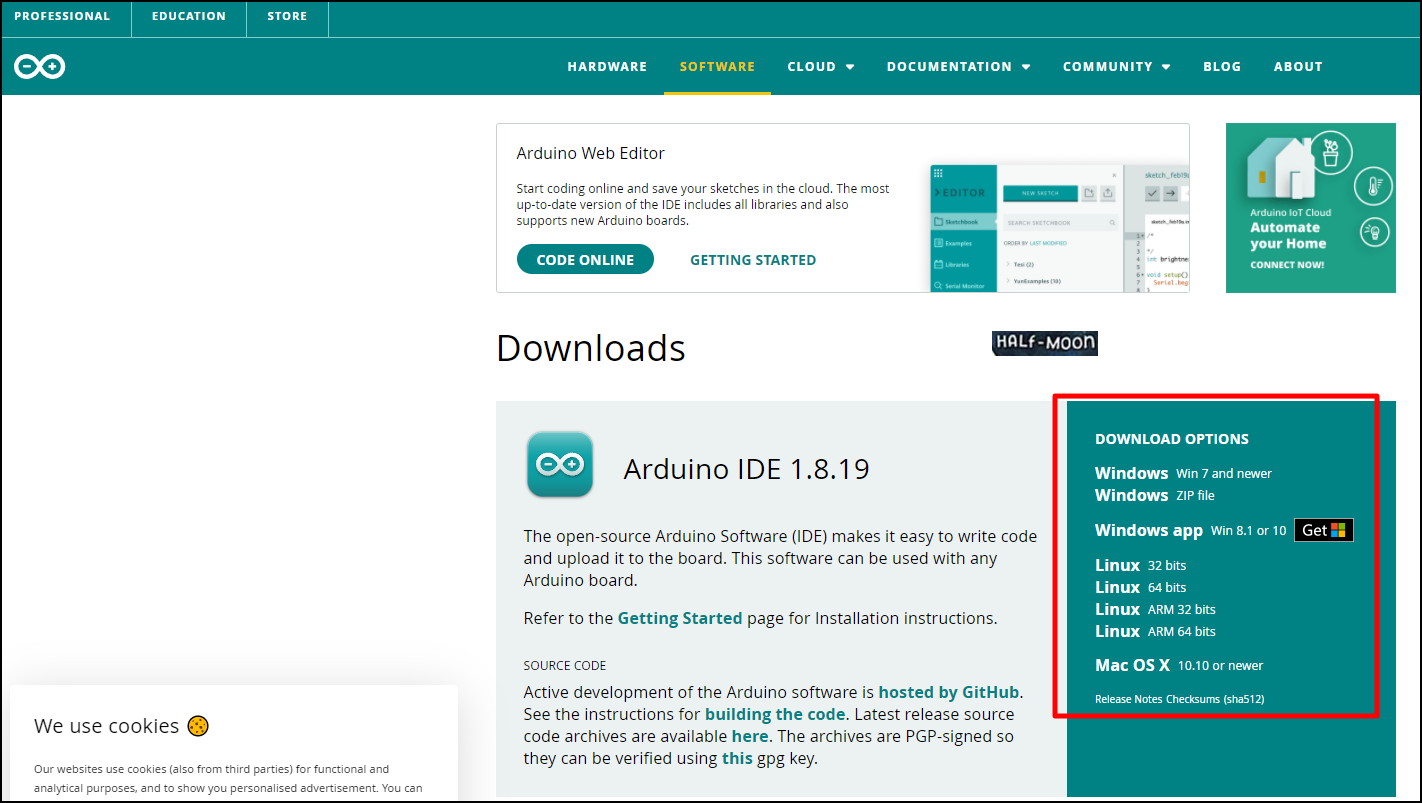The height and width of the screenshot is (803, 1422).
Task: Open the Education top tab
Action: tap(189, 16)
